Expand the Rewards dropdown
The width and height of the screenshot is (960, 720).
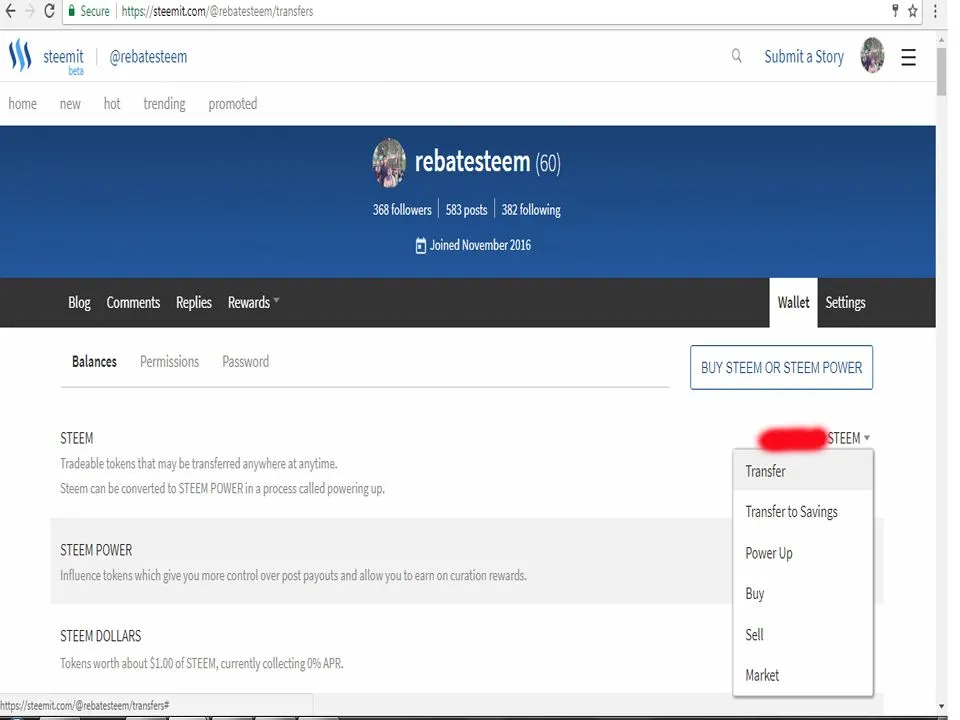coord(253,302)
